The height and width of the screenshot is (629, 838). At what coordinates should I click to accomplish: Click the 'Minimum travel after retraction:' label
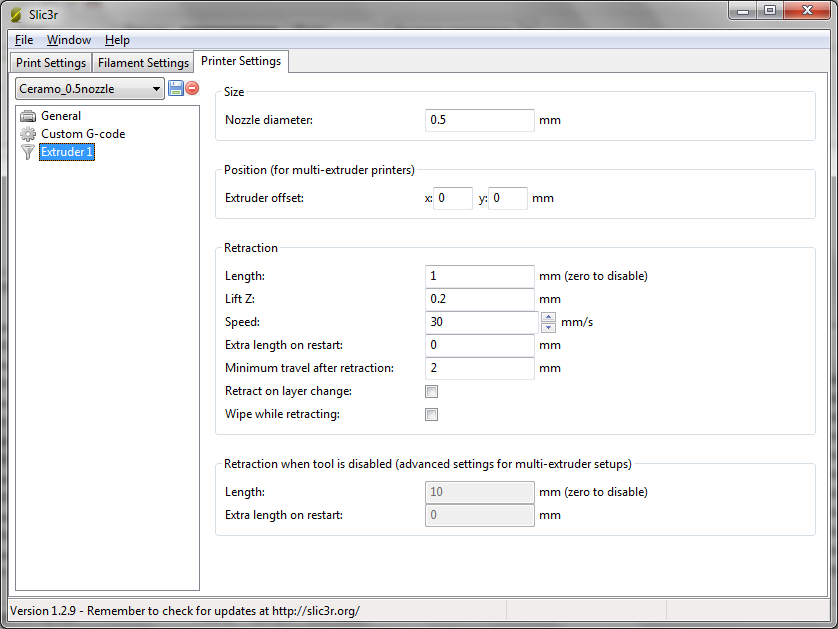pyautogui.click(x=309, y=368)
